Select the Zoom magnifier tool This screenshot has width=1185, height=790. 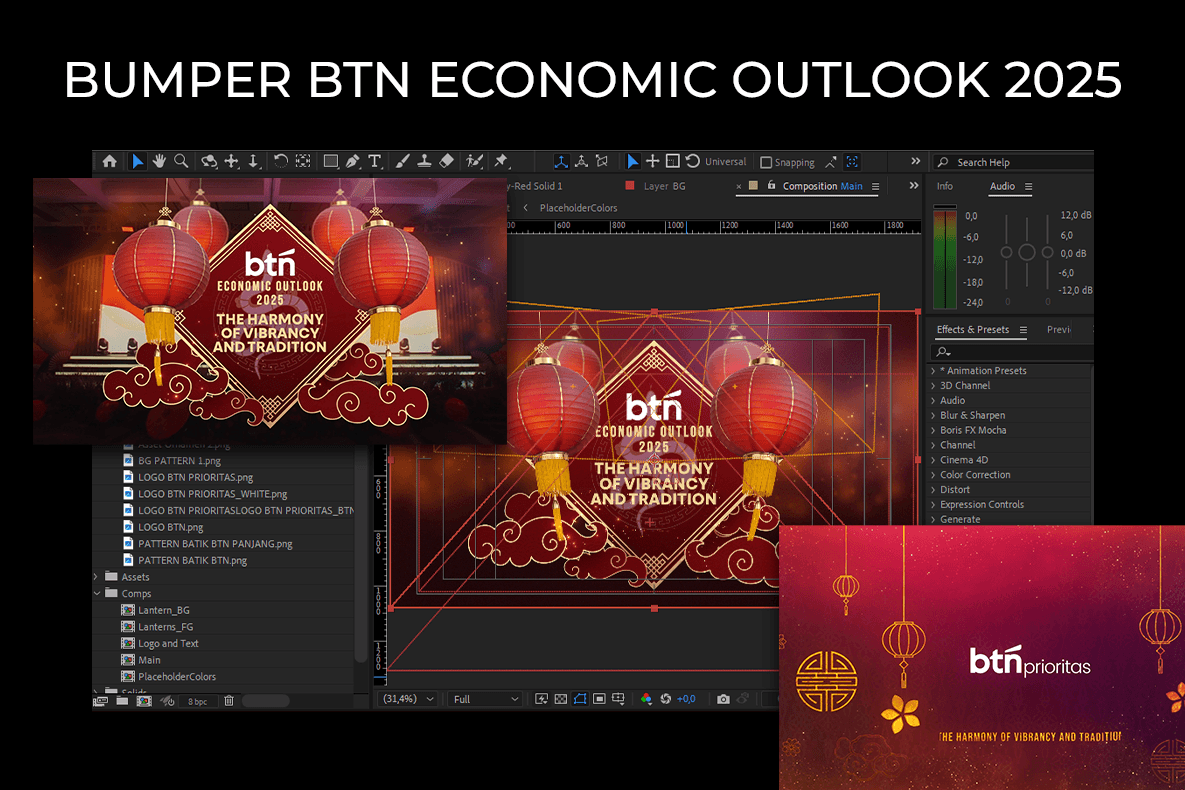(181, 161)
